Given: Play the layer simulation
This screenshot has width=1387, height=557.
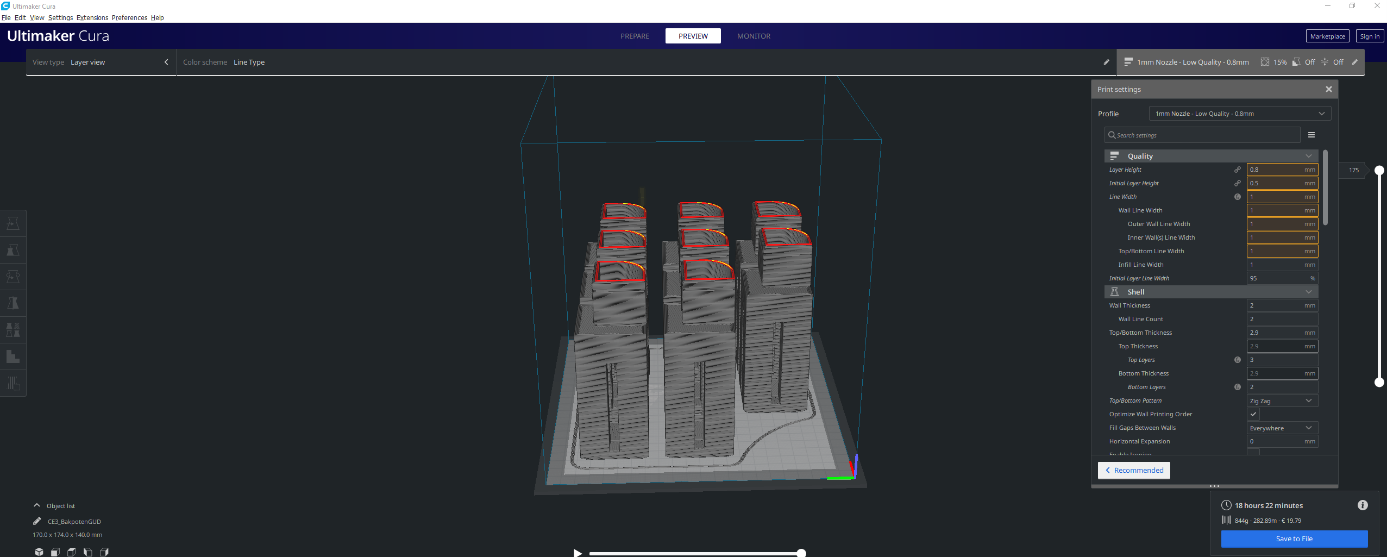Looking at the screenshot, I should [x=577, y=552].
